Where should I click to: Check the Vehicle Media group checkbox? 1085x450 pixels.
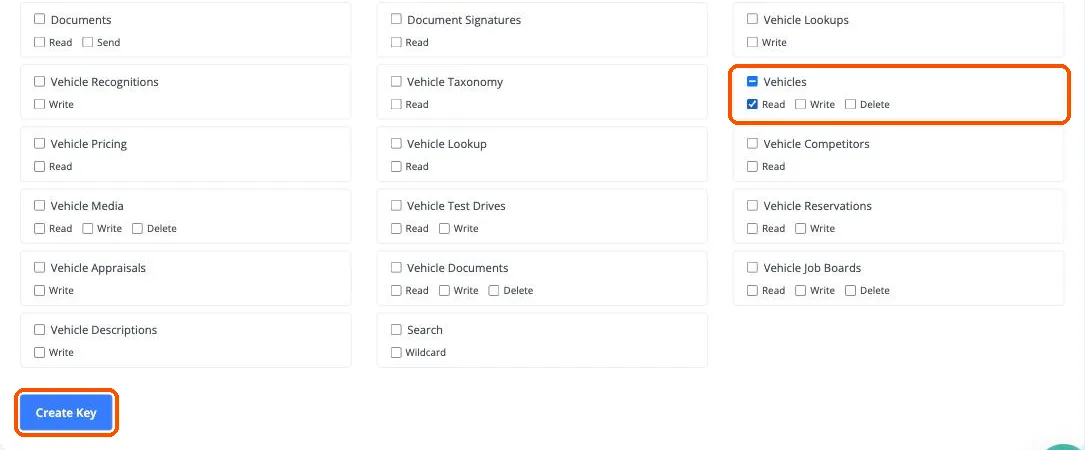[39, 206]
